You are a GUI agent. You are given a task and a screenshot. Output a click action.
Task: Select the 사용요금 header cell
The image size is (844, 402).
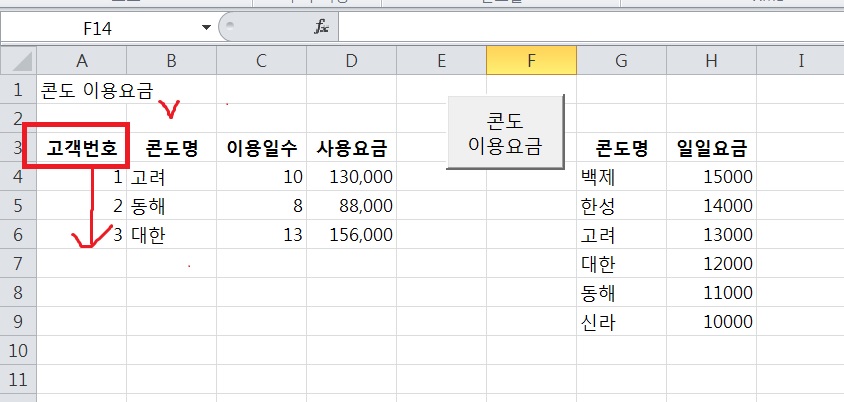tap(351, 150)
